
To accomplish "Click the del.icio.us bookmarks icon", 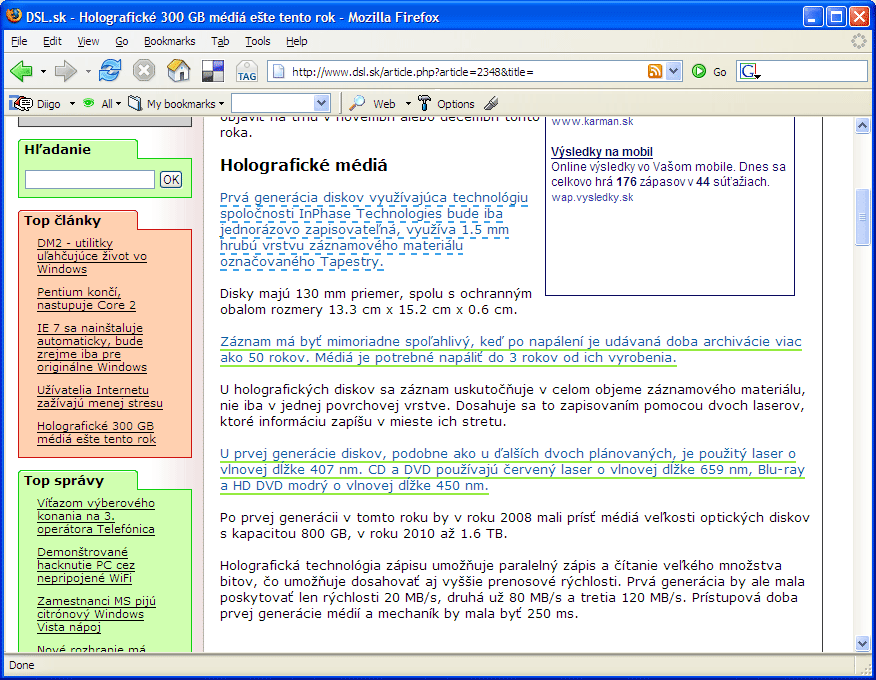I will (213, 71).
